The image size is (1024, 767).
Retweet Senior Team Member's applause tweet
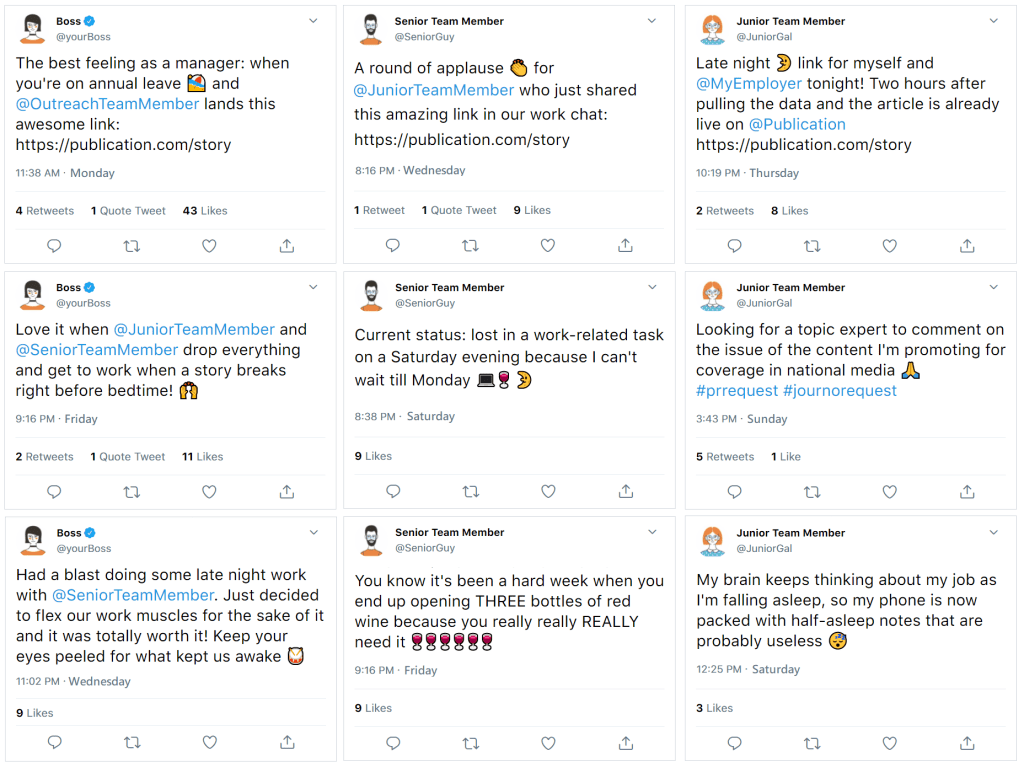470,245
